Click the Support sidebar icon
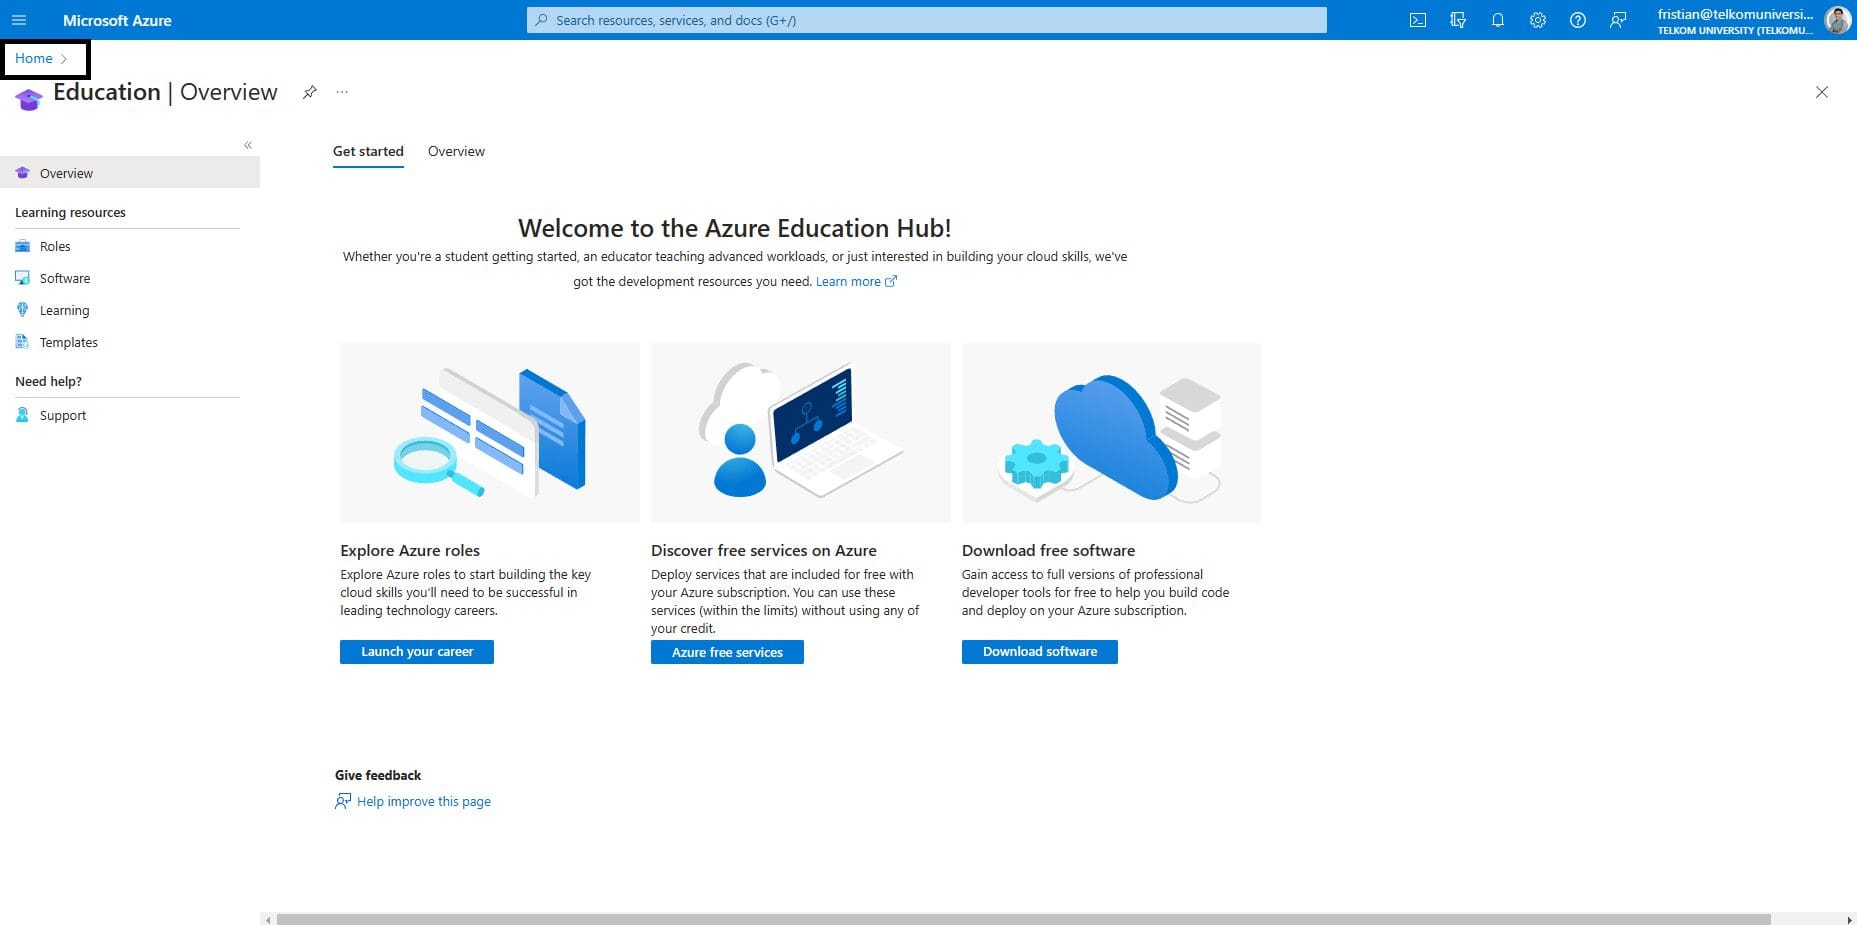The image size is (1857, 925). click(x=22, y=415)
